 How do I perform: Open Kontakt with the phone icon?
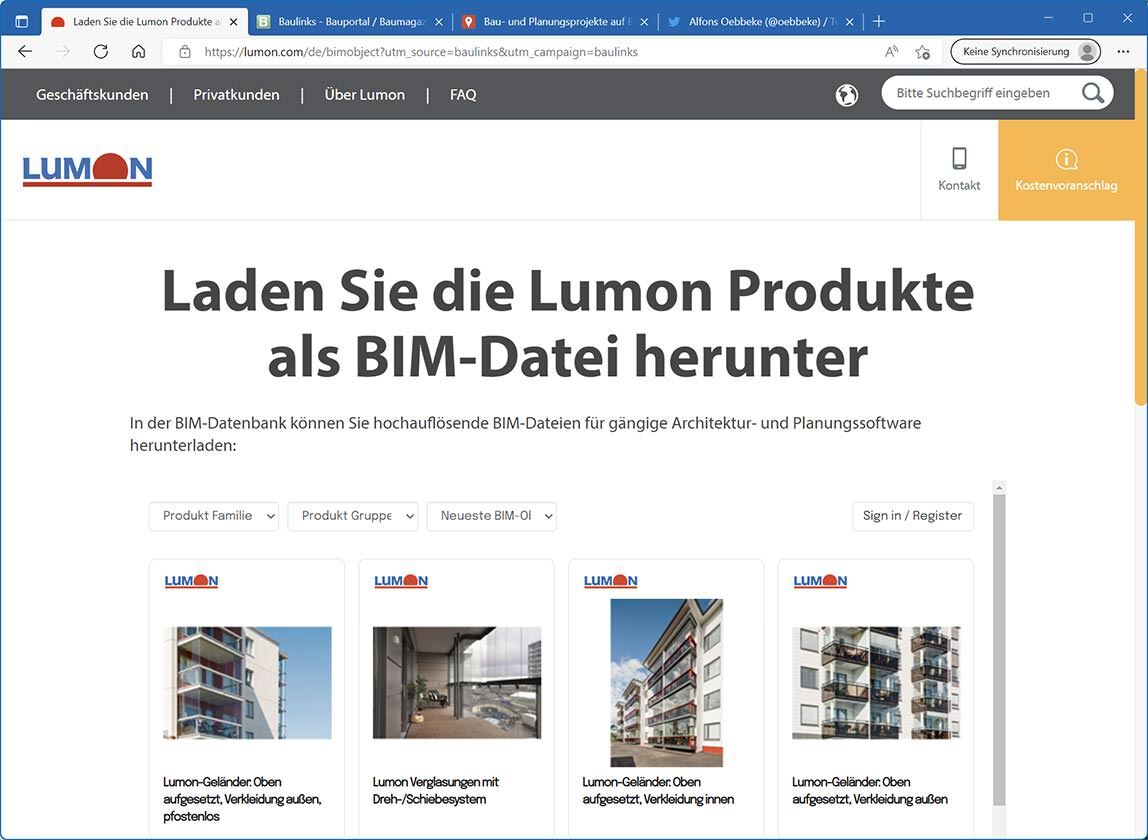[x=959, y=169]
